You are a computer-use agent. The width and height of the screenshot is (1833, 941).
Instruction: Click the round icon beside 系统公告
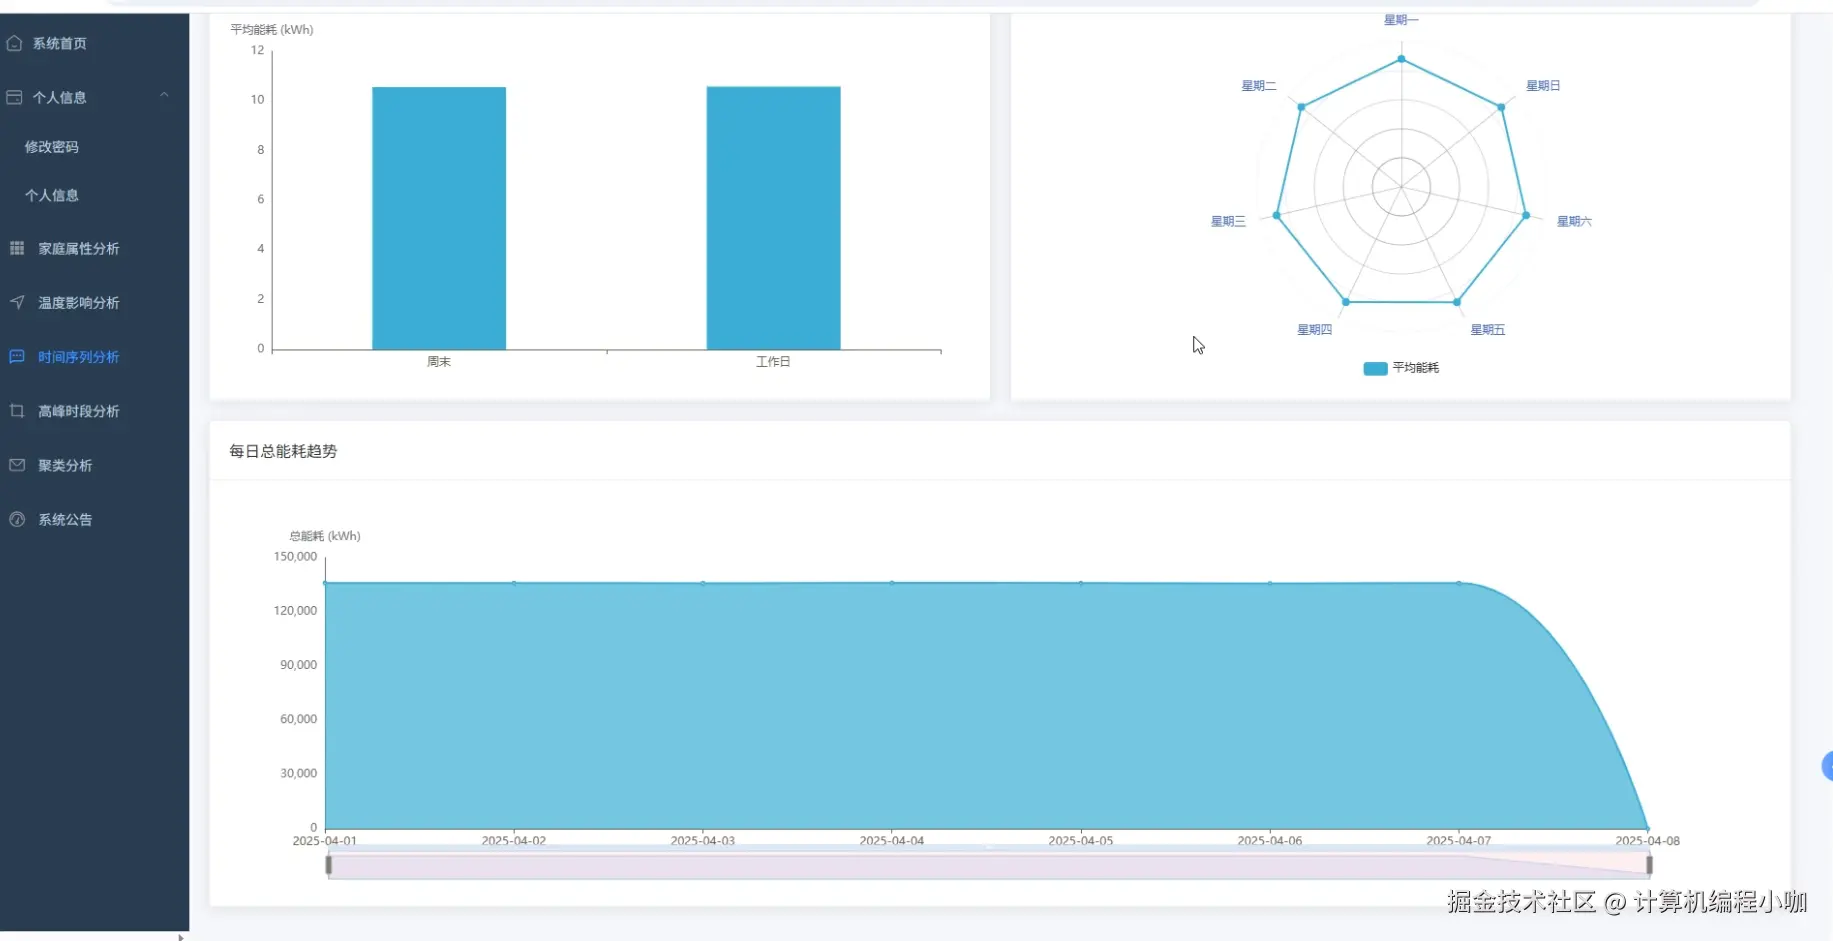point(17,519)
